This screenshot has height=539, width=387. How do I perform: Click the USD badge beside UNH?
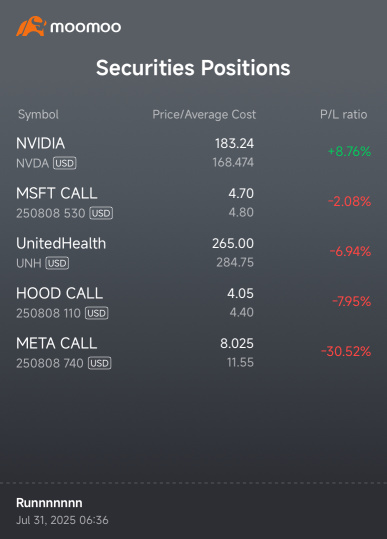57,263
